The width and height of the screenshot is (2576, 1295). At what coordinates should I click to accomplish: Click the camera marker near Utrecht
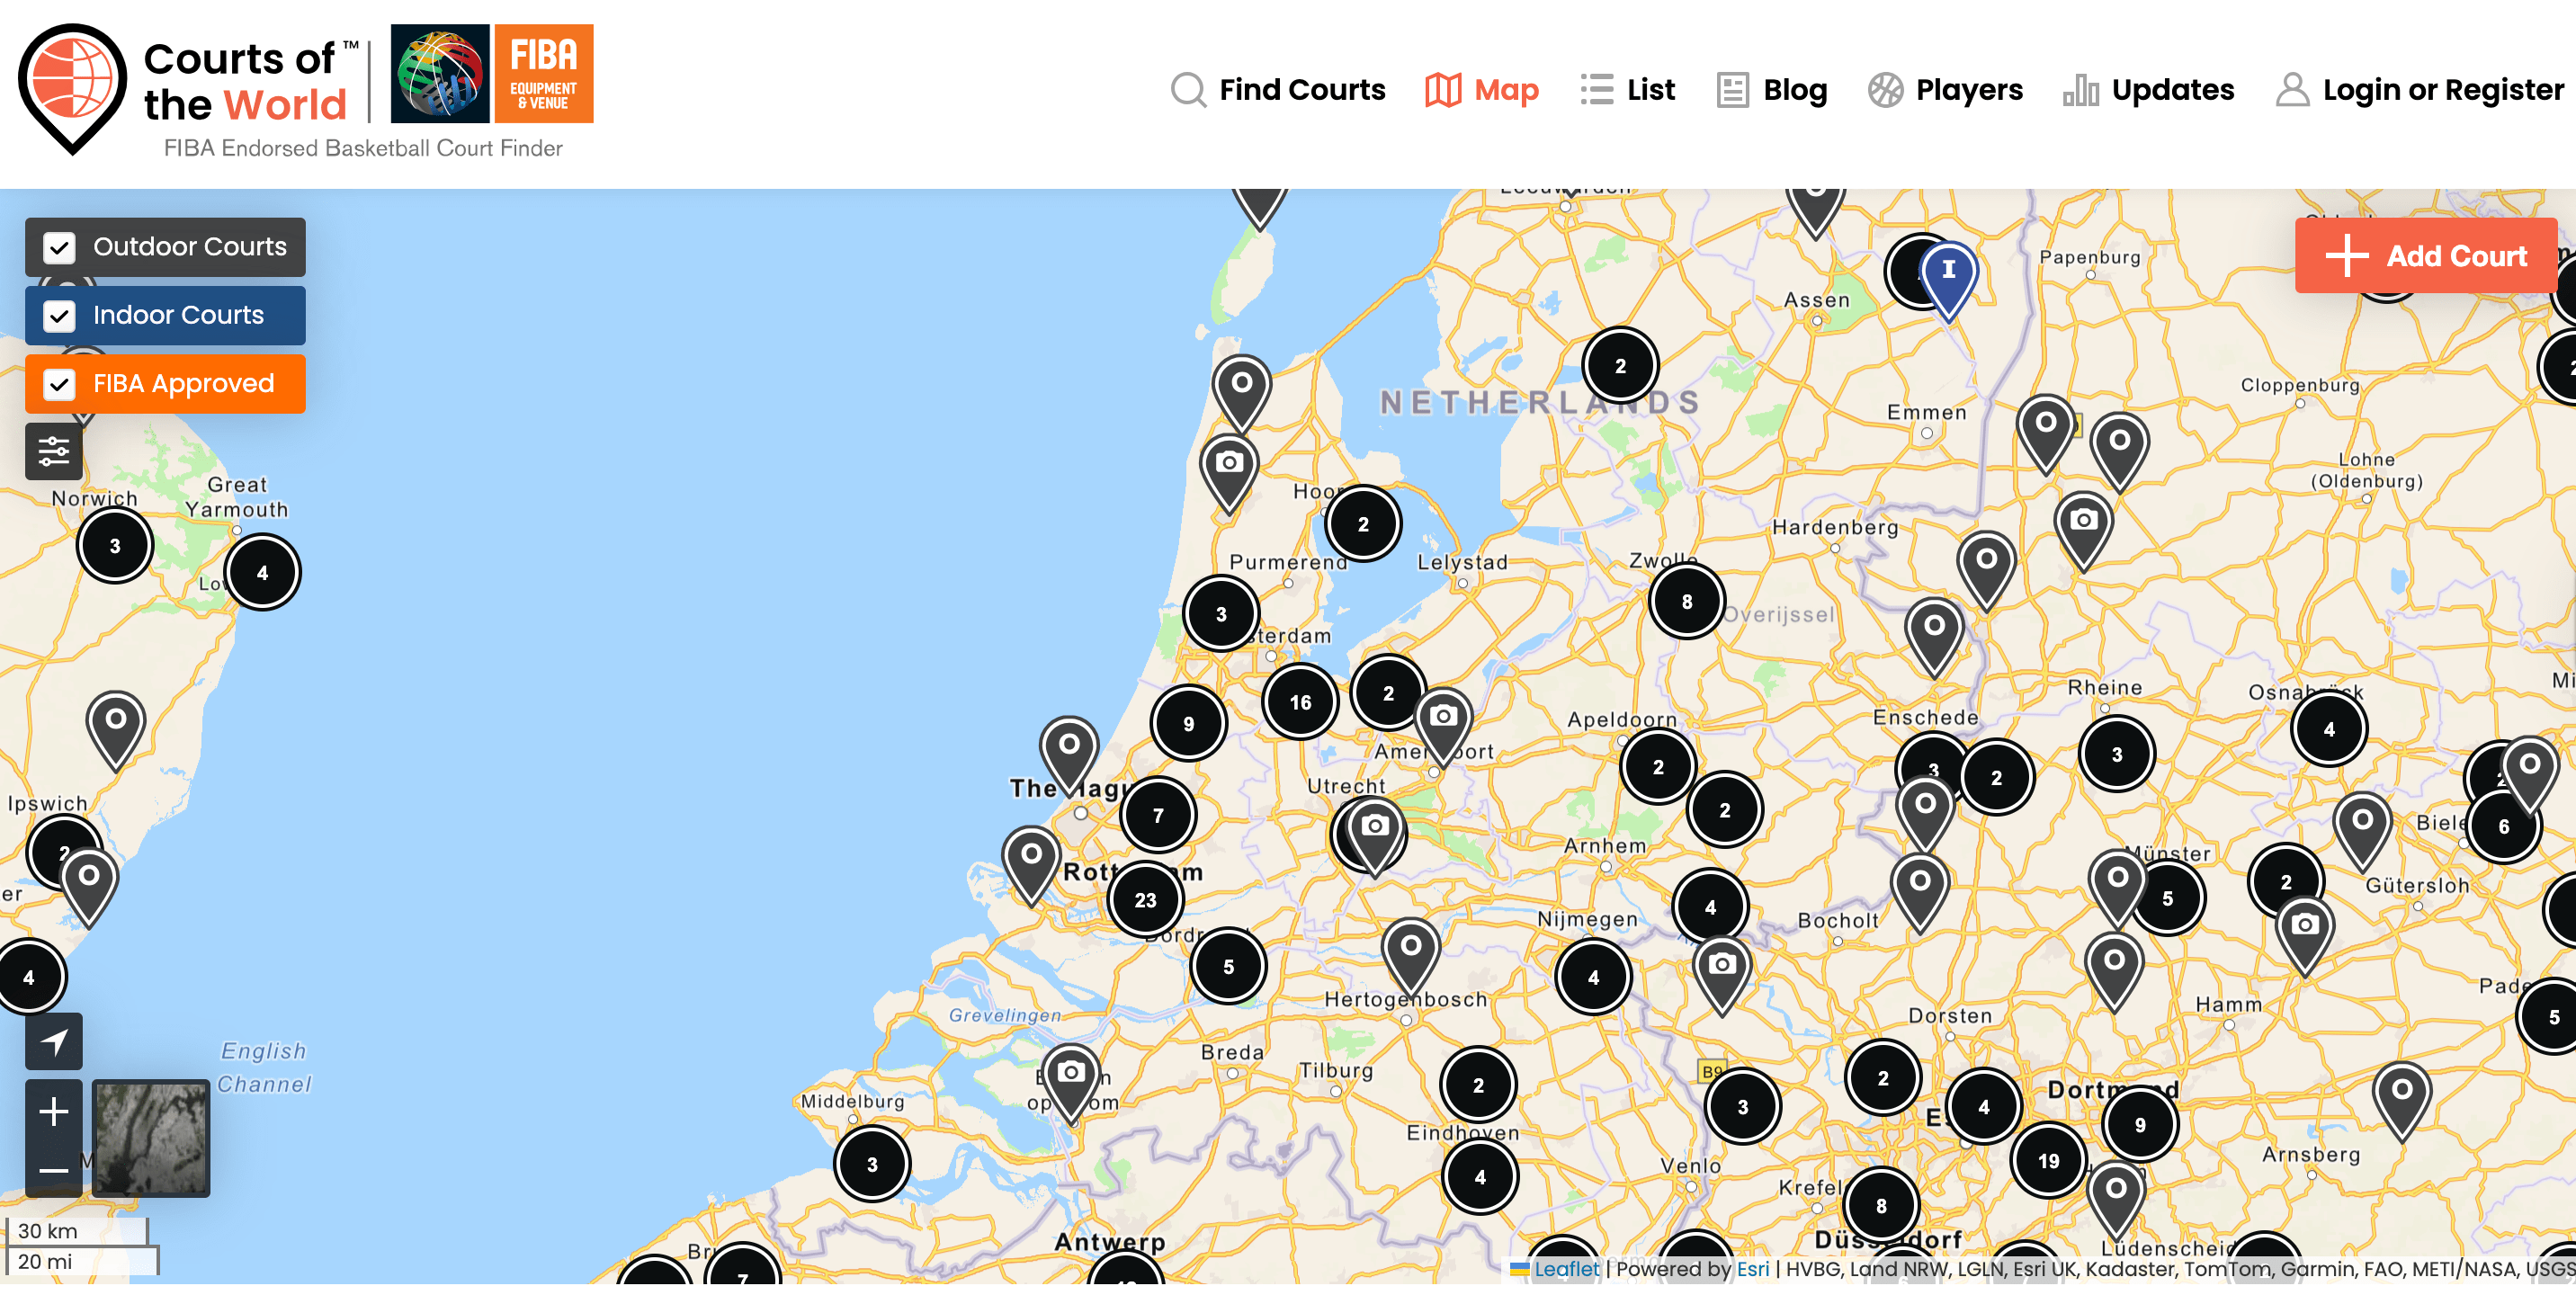click(x=1375, y=827)
